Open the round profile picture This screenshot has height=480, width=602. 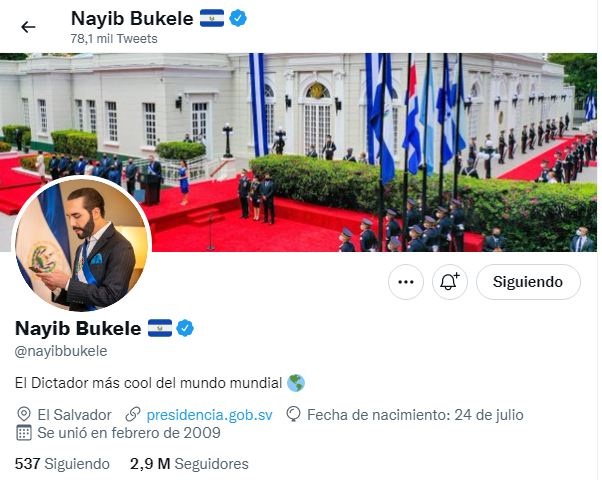81,244
